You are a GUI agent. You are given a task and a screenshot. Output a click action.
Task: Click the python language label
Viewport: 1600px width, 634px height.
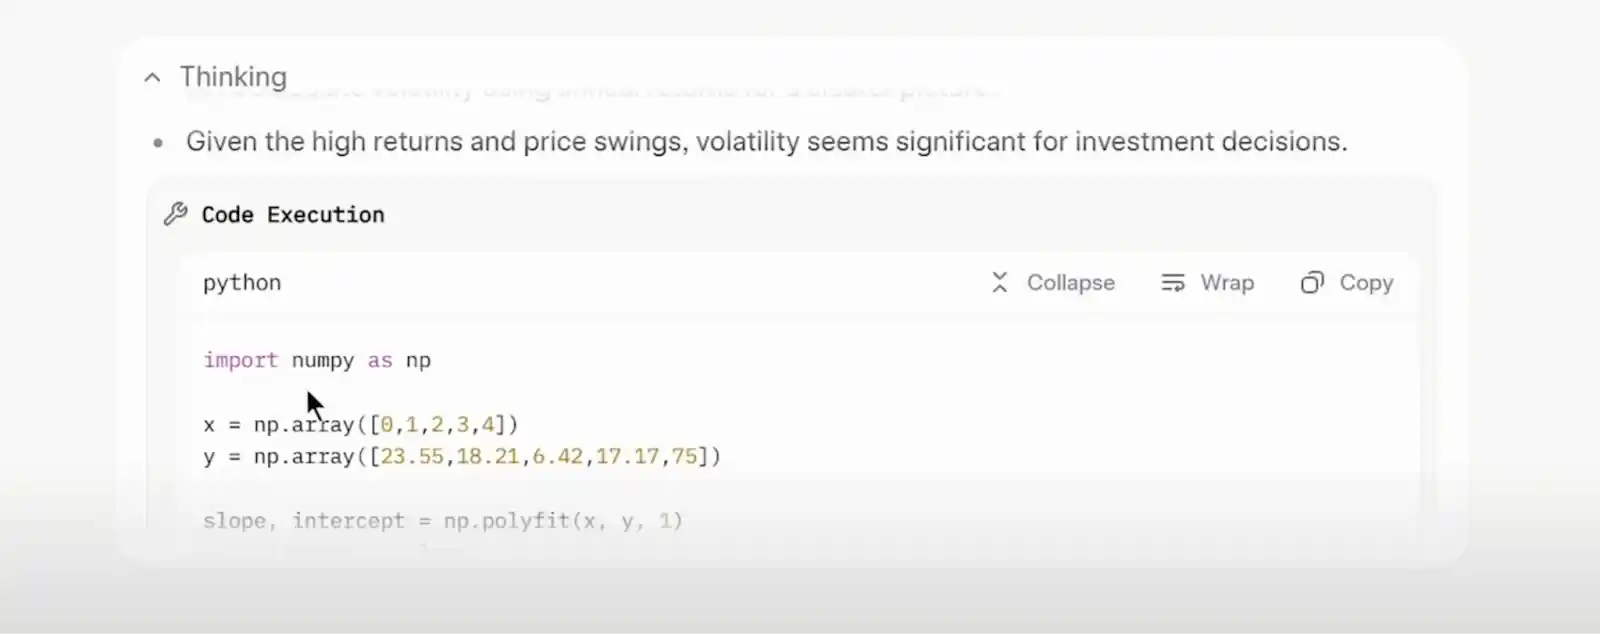[242, 283]
